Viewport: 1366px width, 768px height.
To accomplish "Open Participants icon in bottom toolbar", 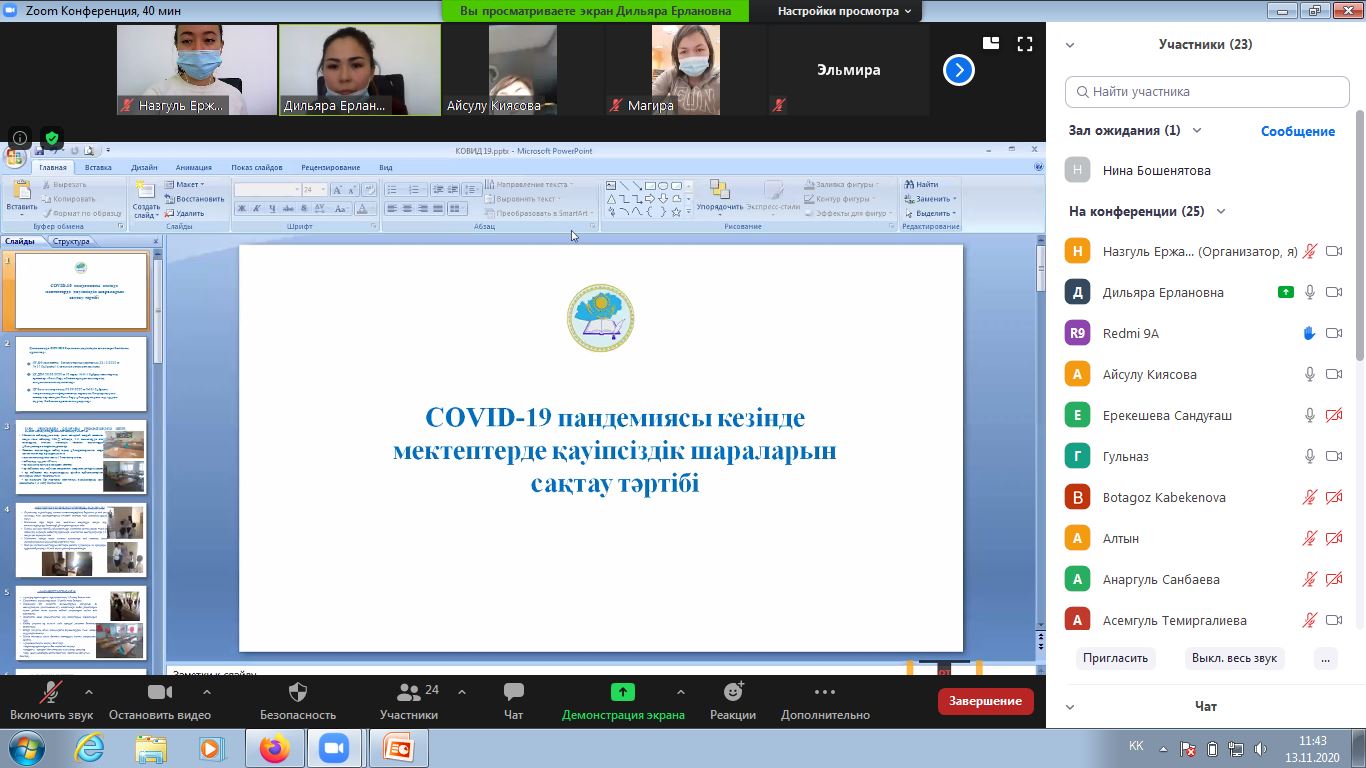I will 408,692.
